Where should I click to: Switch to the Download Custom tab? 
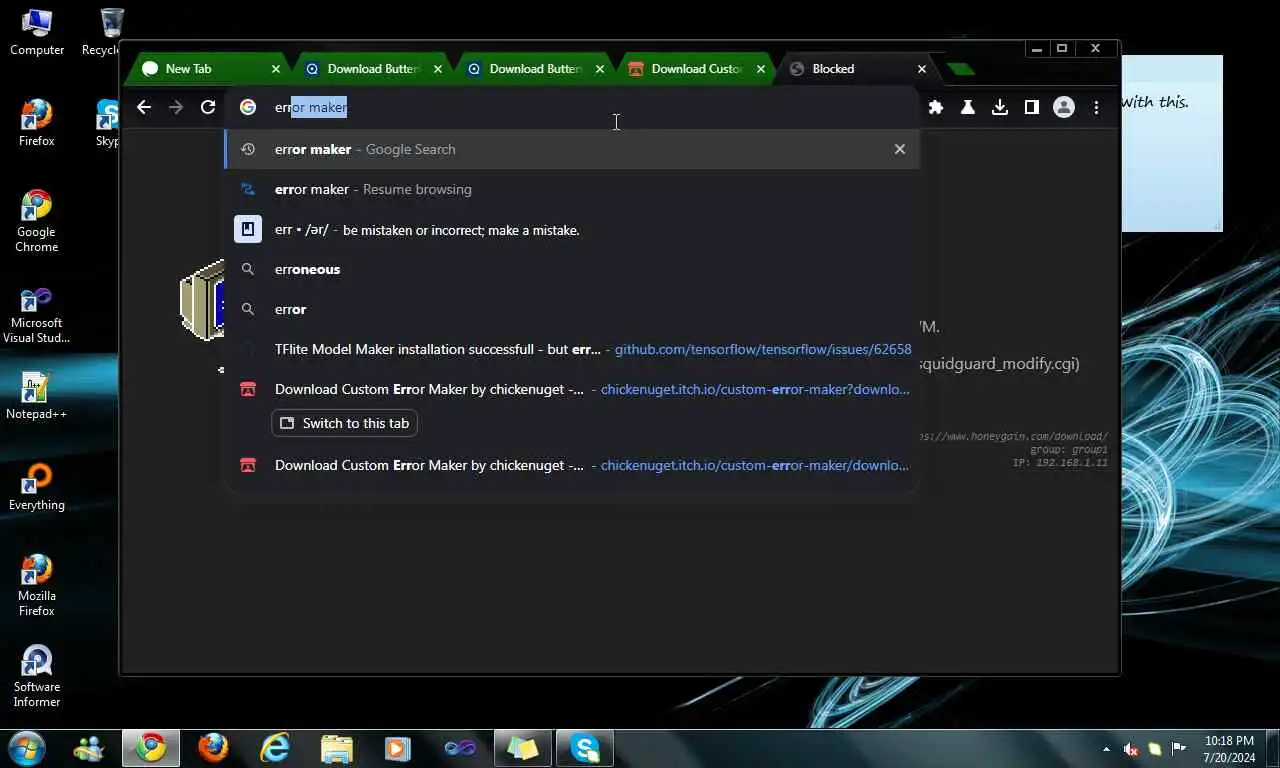(x=697, y=69)
